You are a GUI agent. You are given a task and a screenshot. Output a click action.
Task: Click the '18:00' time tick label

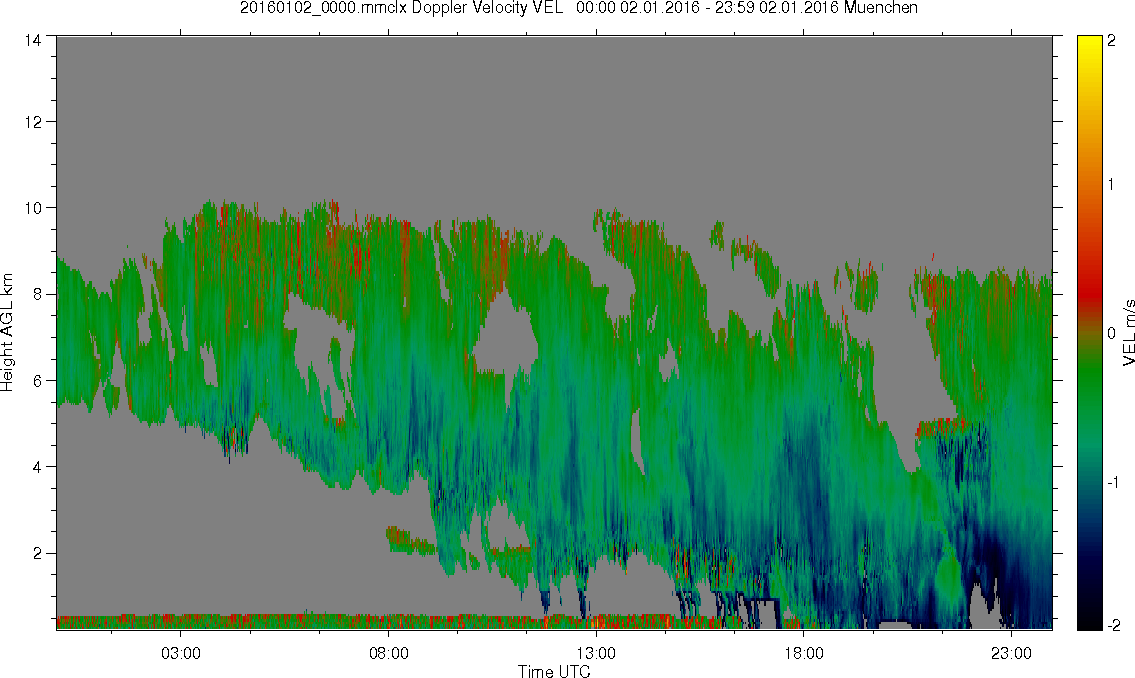804,653
